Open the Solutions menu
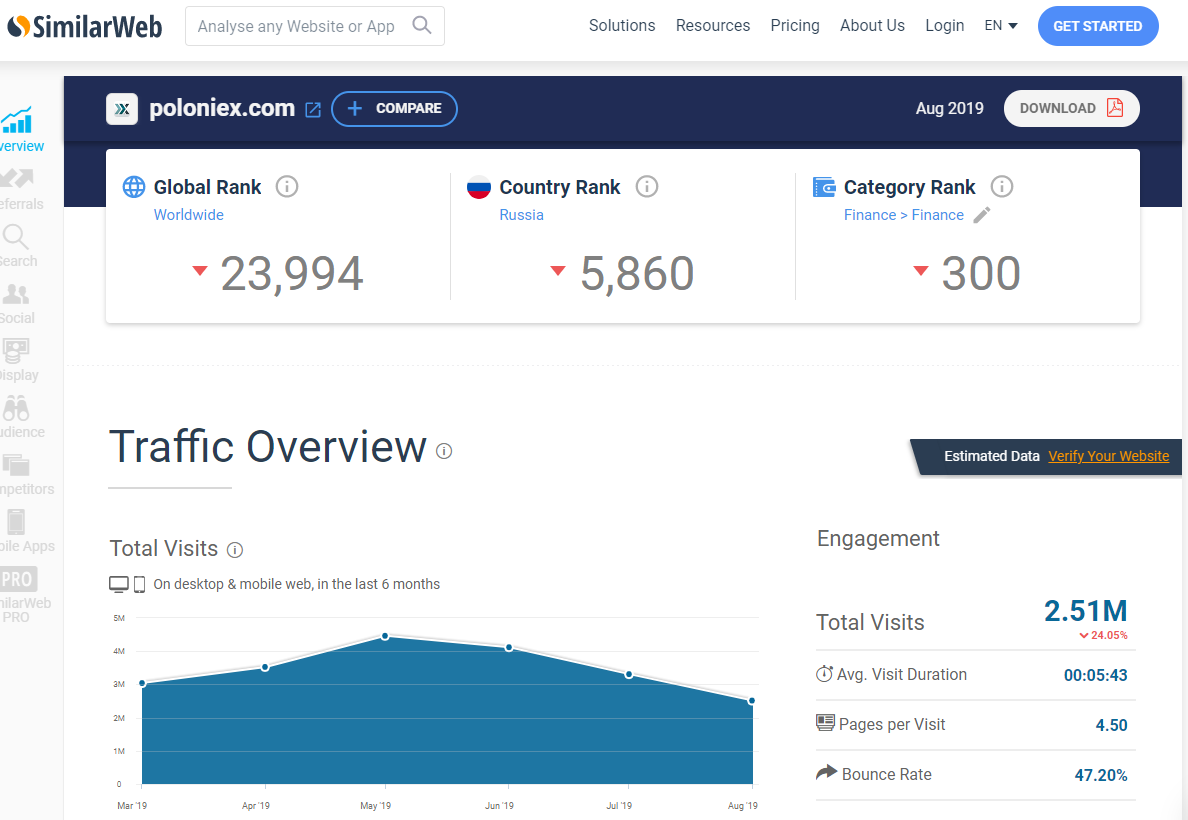Viewport: 1188px width, 820px height. 622,26
